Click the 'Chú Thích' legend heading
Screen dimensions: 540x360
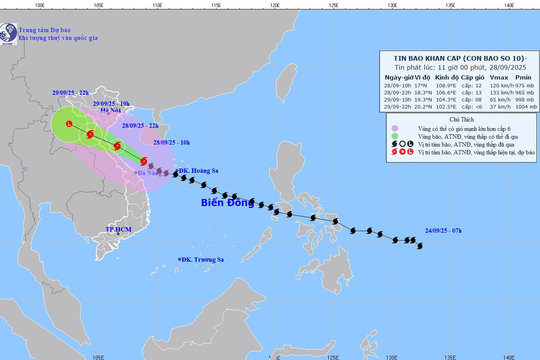[461, 120]
